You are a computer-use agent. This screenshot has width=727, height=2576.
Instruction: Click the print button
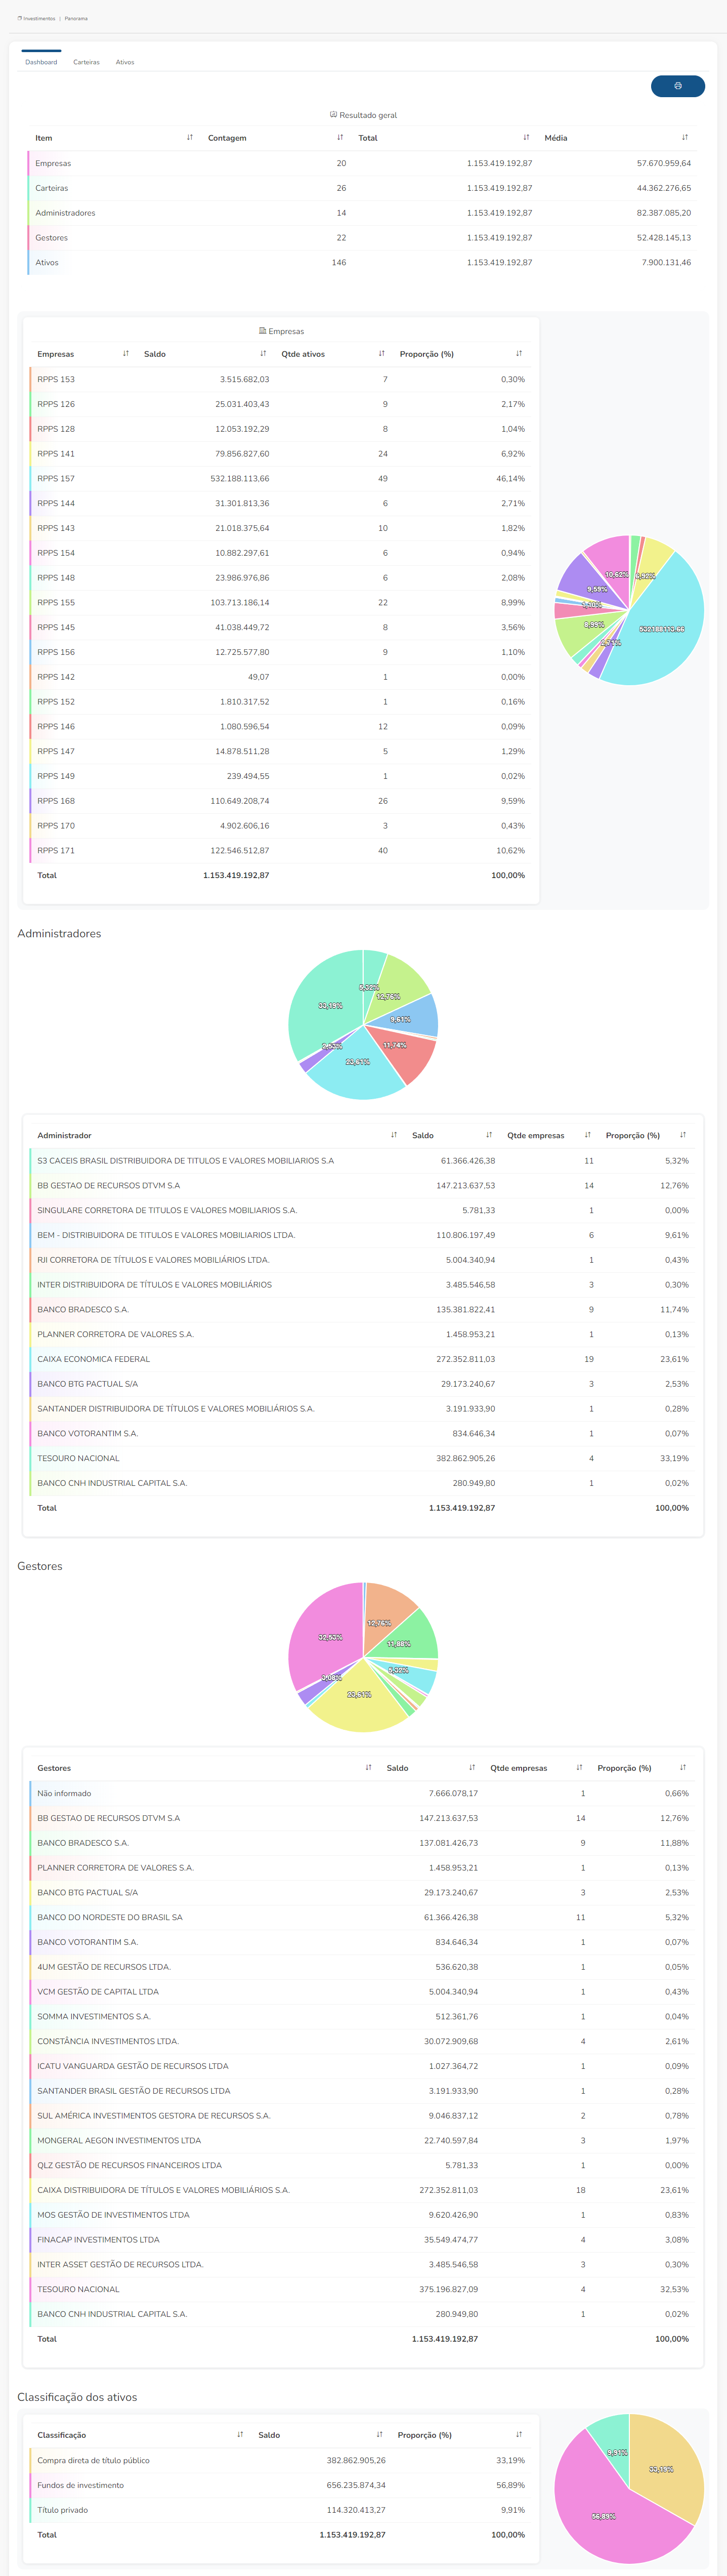677,86
